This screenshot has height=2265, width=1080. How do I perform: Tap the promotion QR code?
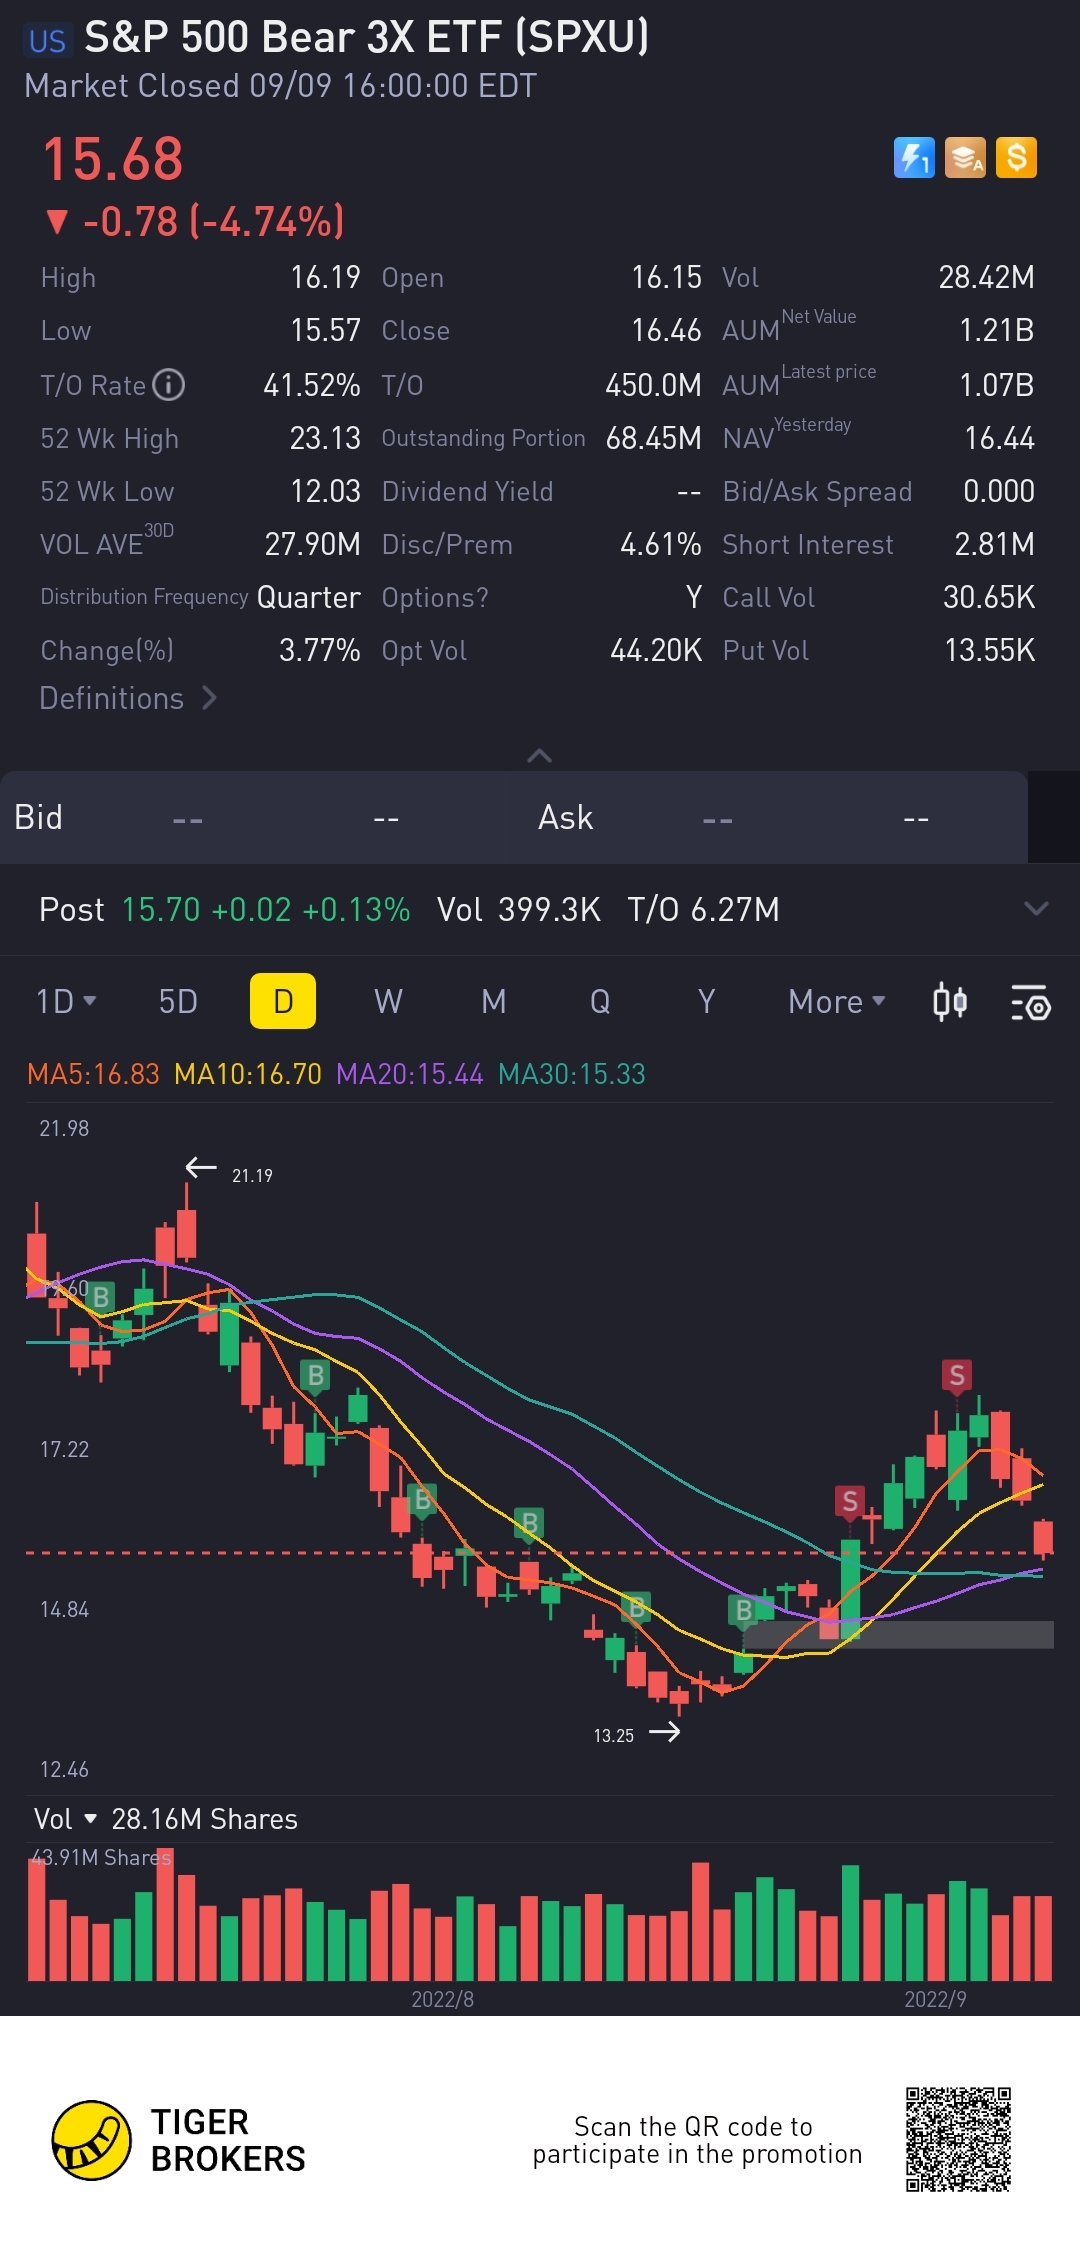tap(958, 2139)
